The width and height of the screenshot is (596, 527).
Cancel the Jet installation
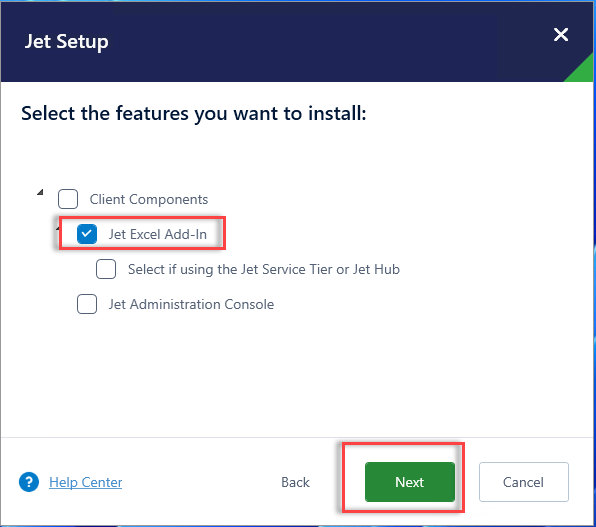(x=524, y=482)
